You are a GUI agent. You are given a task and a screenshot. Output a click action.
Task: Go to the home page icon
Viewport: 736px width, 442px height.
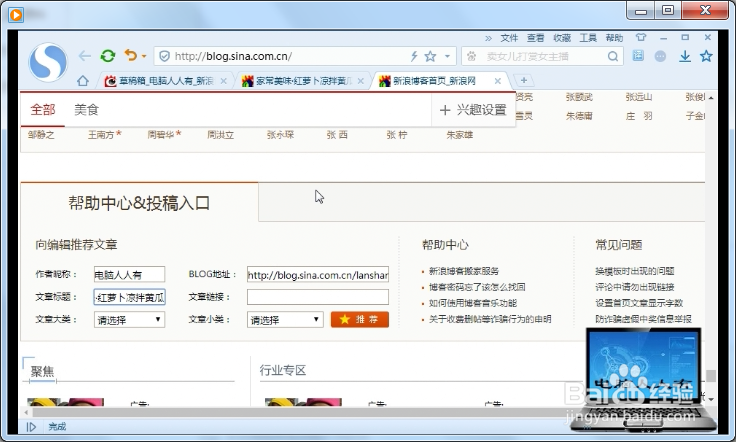[x=83, y=81]
